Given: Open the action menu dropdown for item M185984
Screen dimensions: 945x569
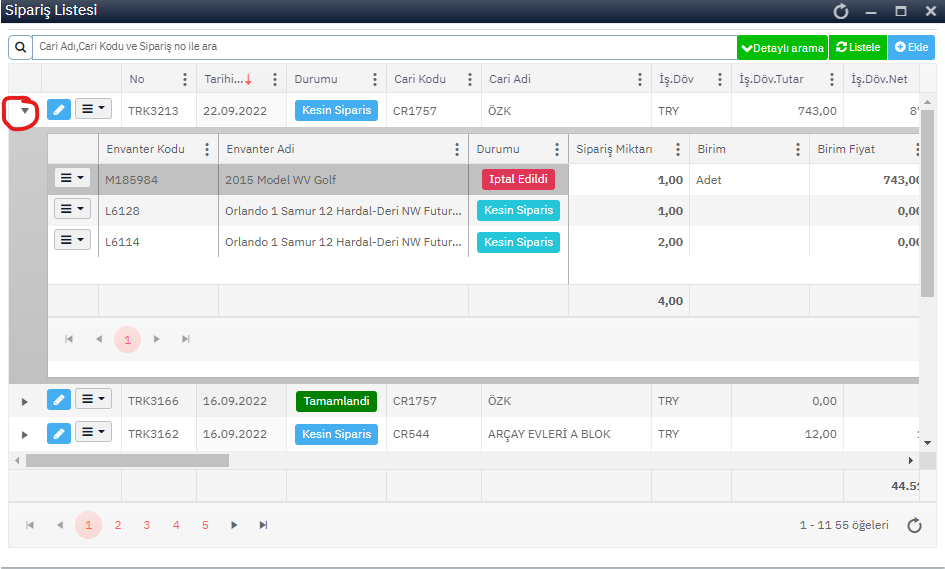Looking at the screenshot, I should click(72, 178).
